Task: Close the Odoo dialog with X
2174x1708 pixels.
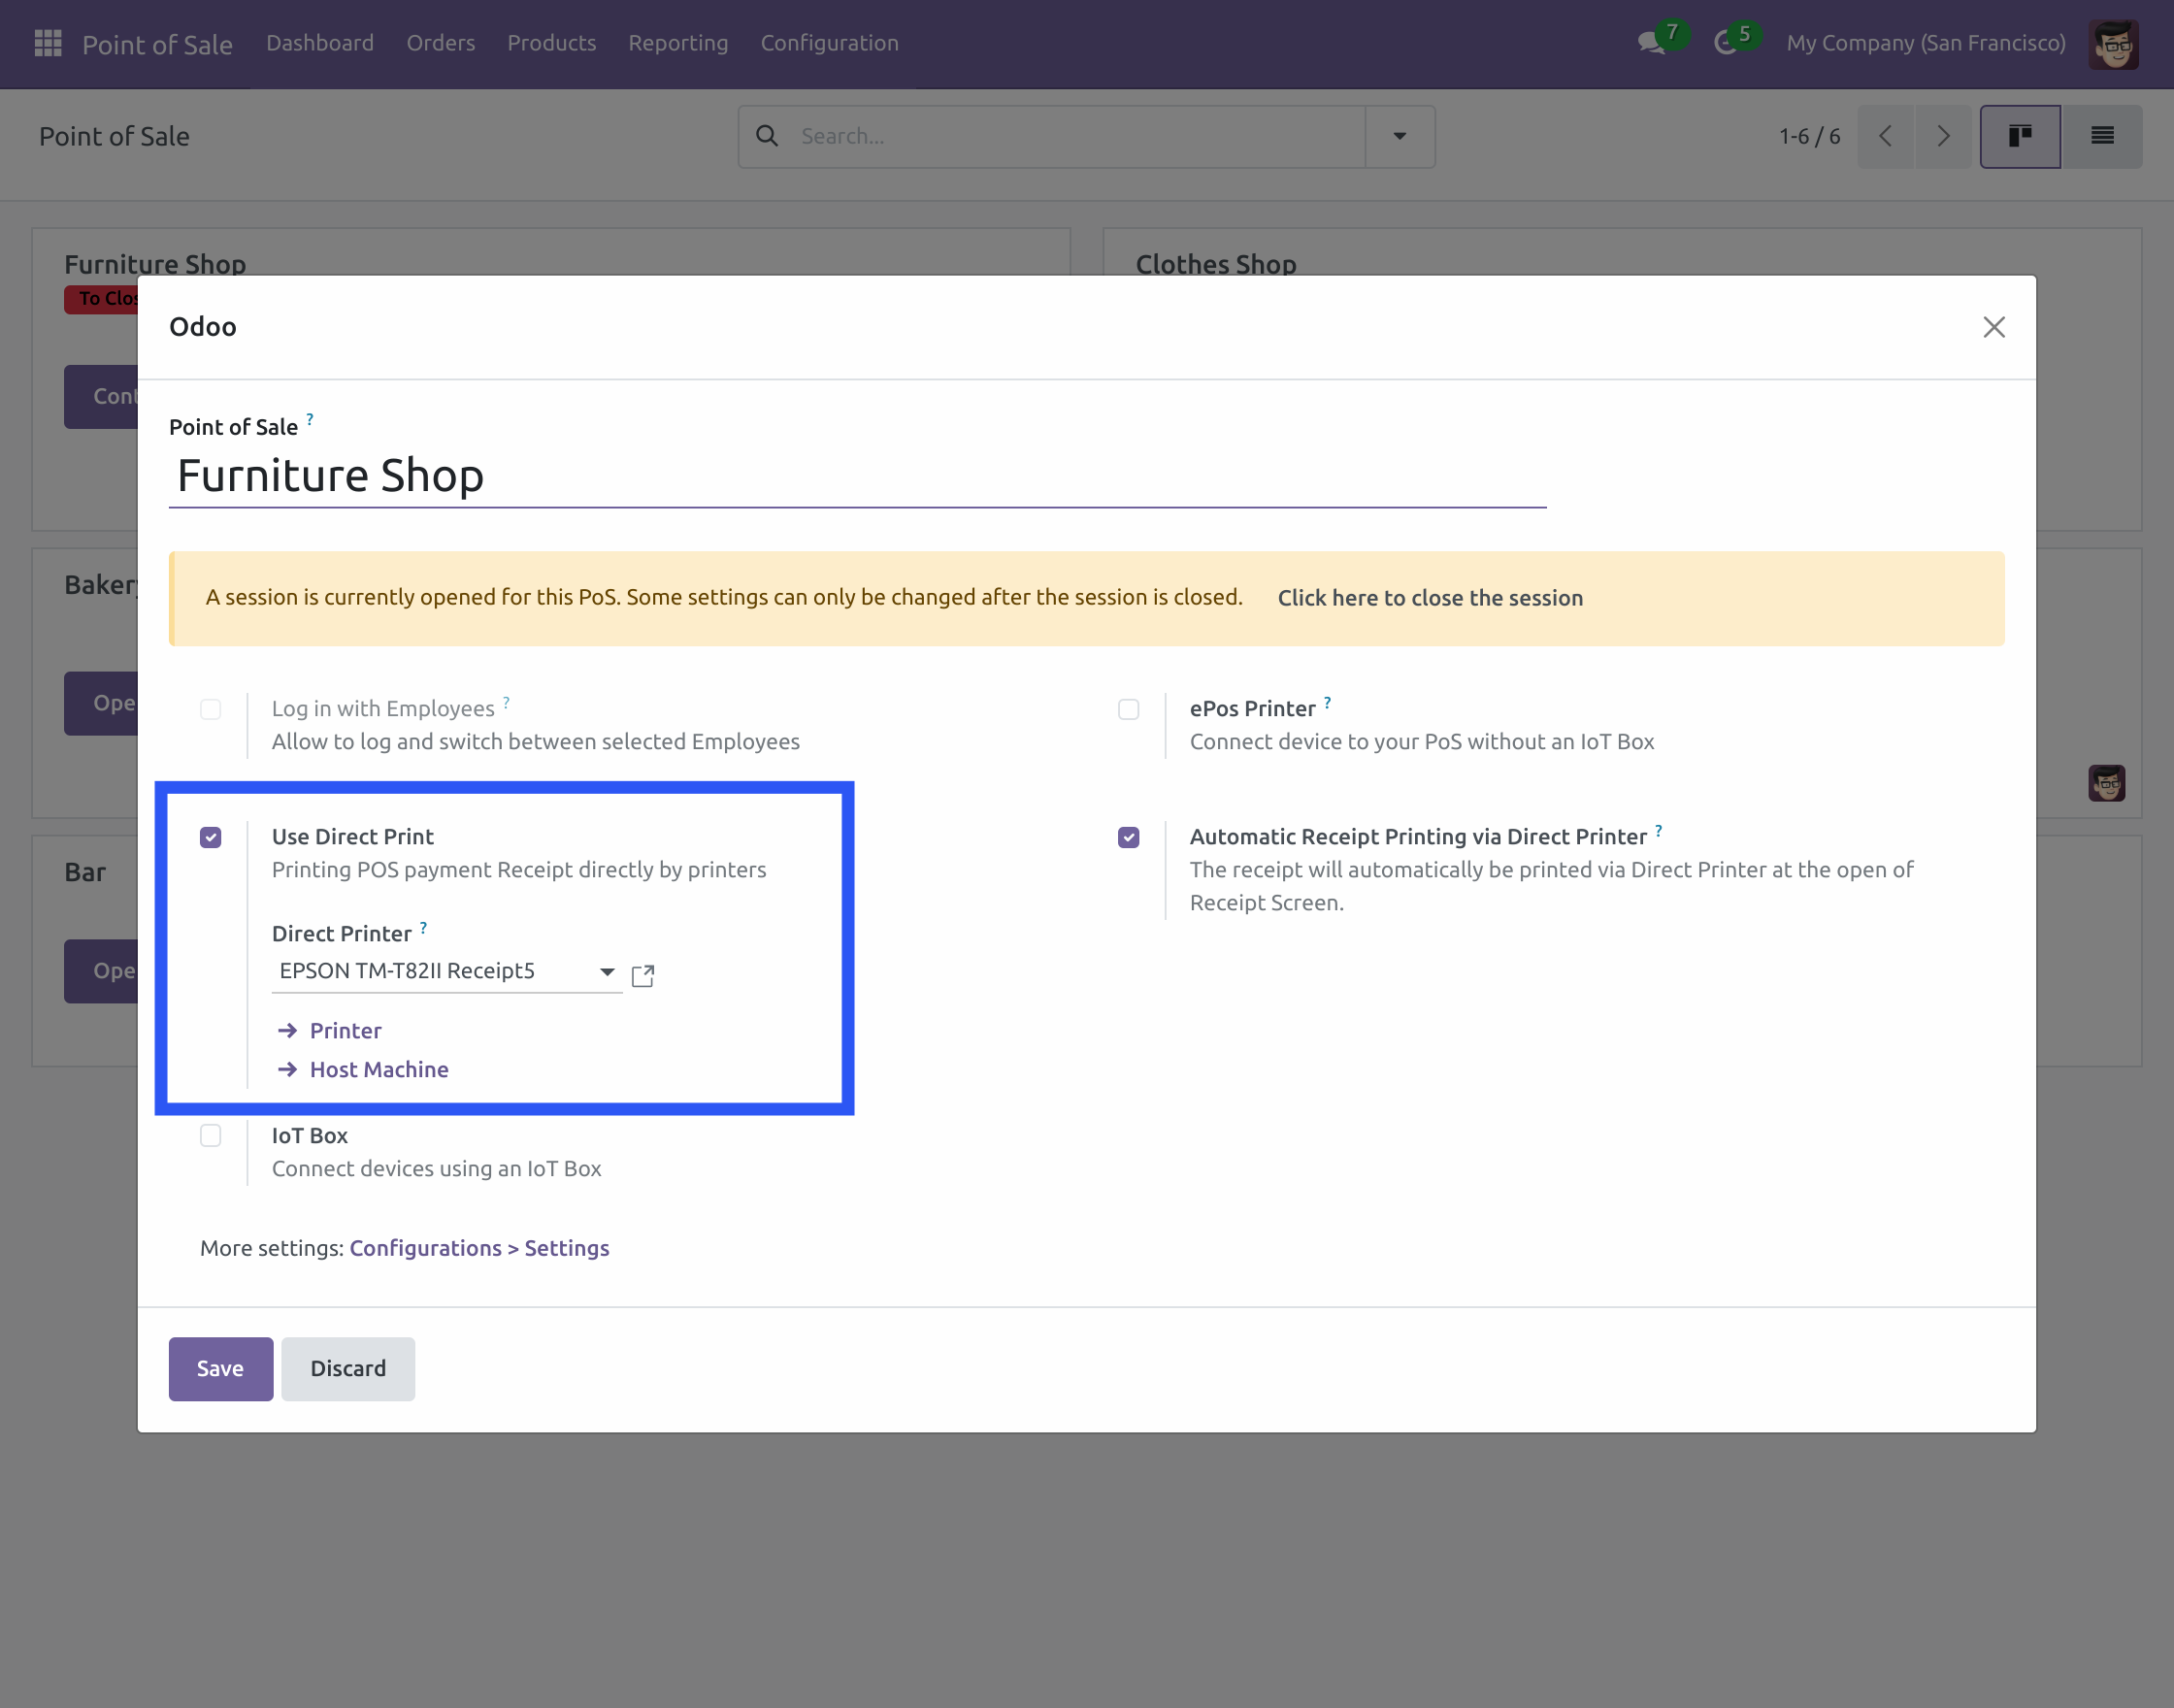Action: [x=1993, y=327]
